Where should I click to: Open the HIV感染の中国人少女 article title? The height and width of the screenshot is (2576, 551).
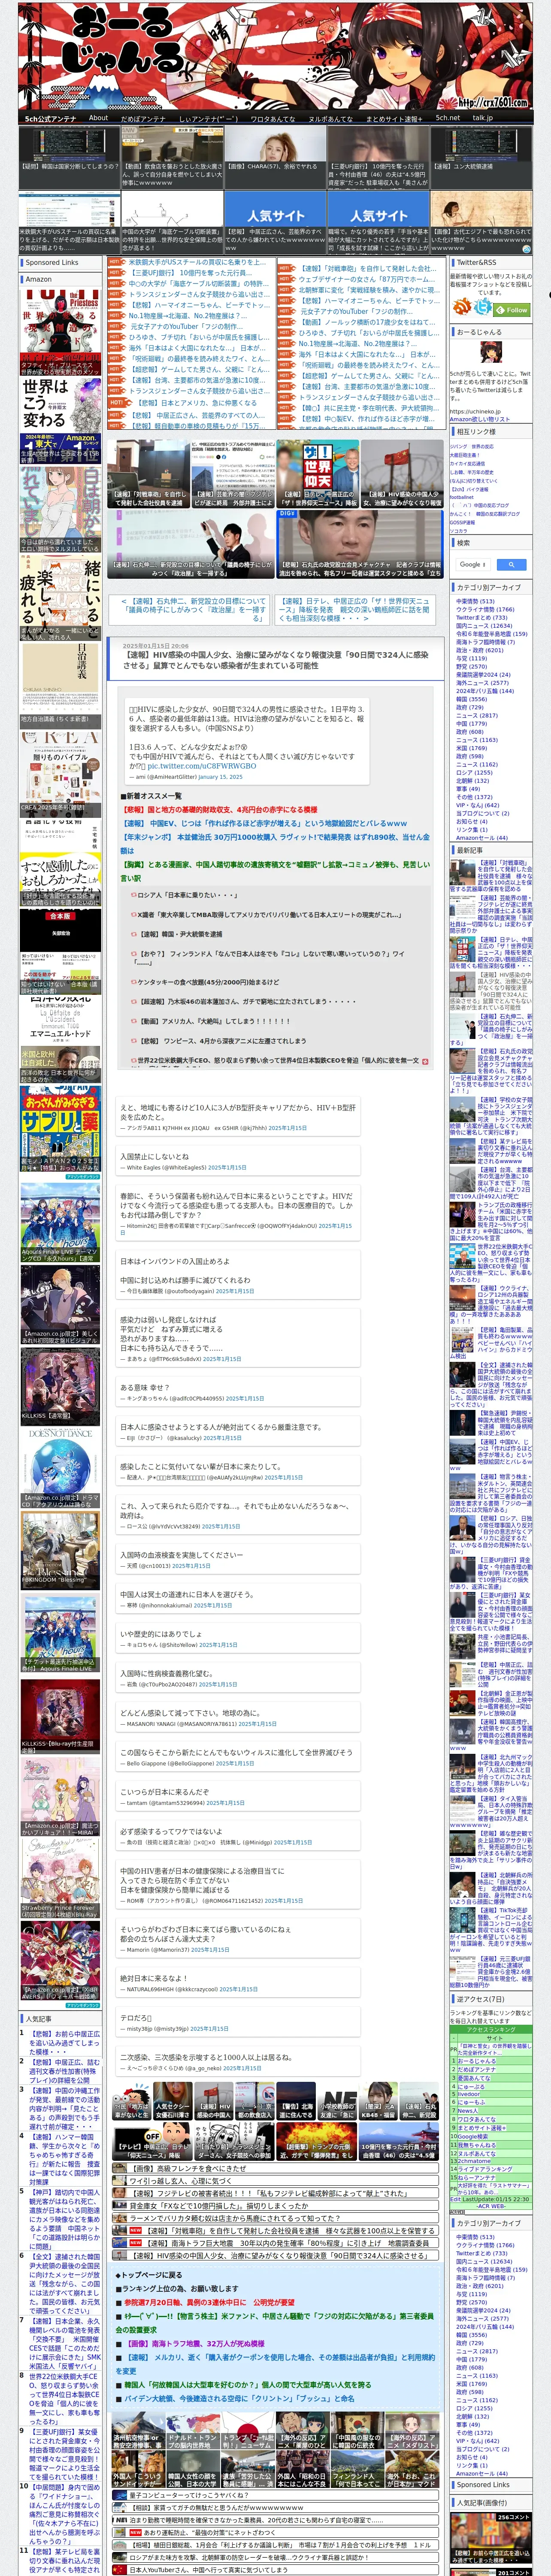pos(276,660)
